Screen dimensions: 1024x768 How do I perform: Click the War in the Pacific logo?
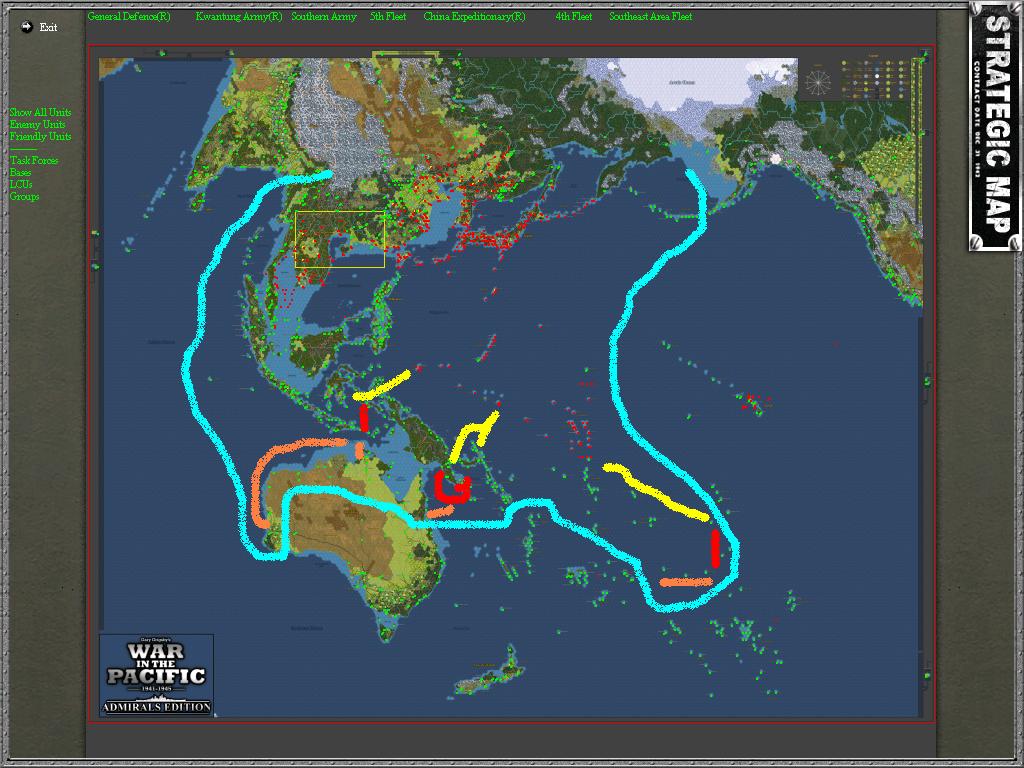tap(157, 675)
